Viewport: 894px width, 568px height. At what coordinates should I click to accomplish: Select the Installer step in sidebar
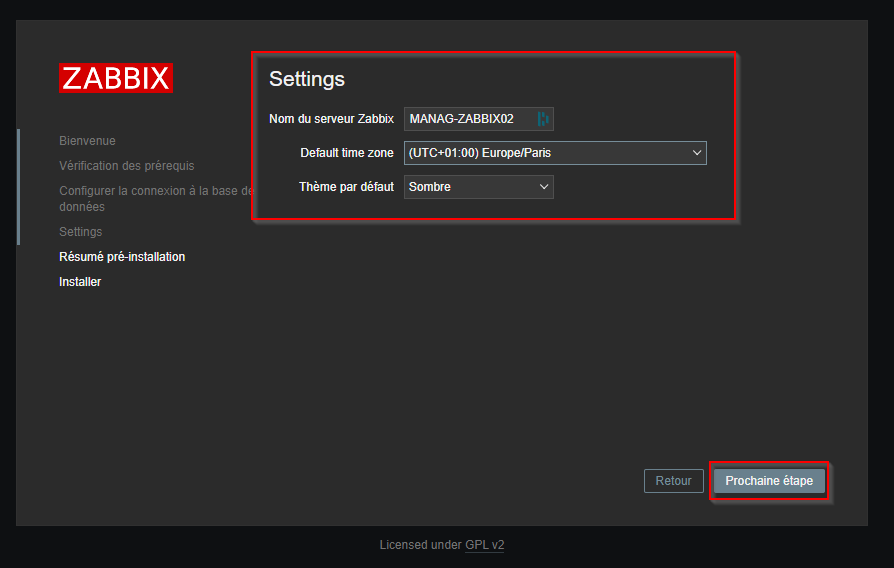click(x=80, y=282)
